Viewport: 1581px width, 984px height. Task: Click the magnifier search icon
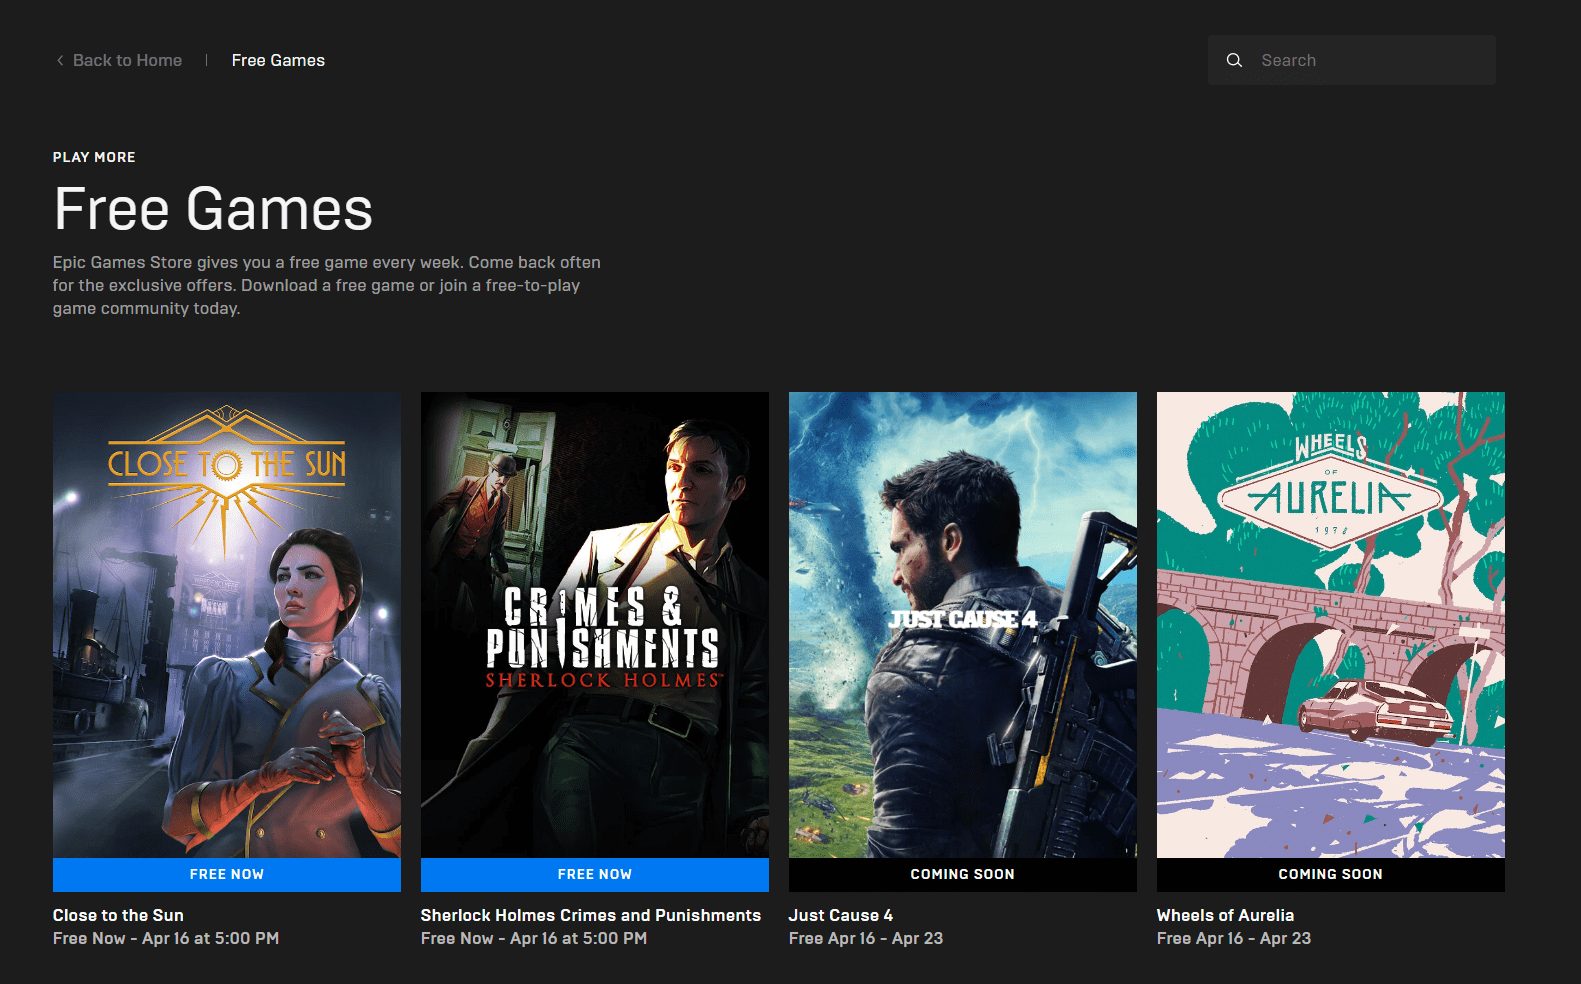point(1234,60)
